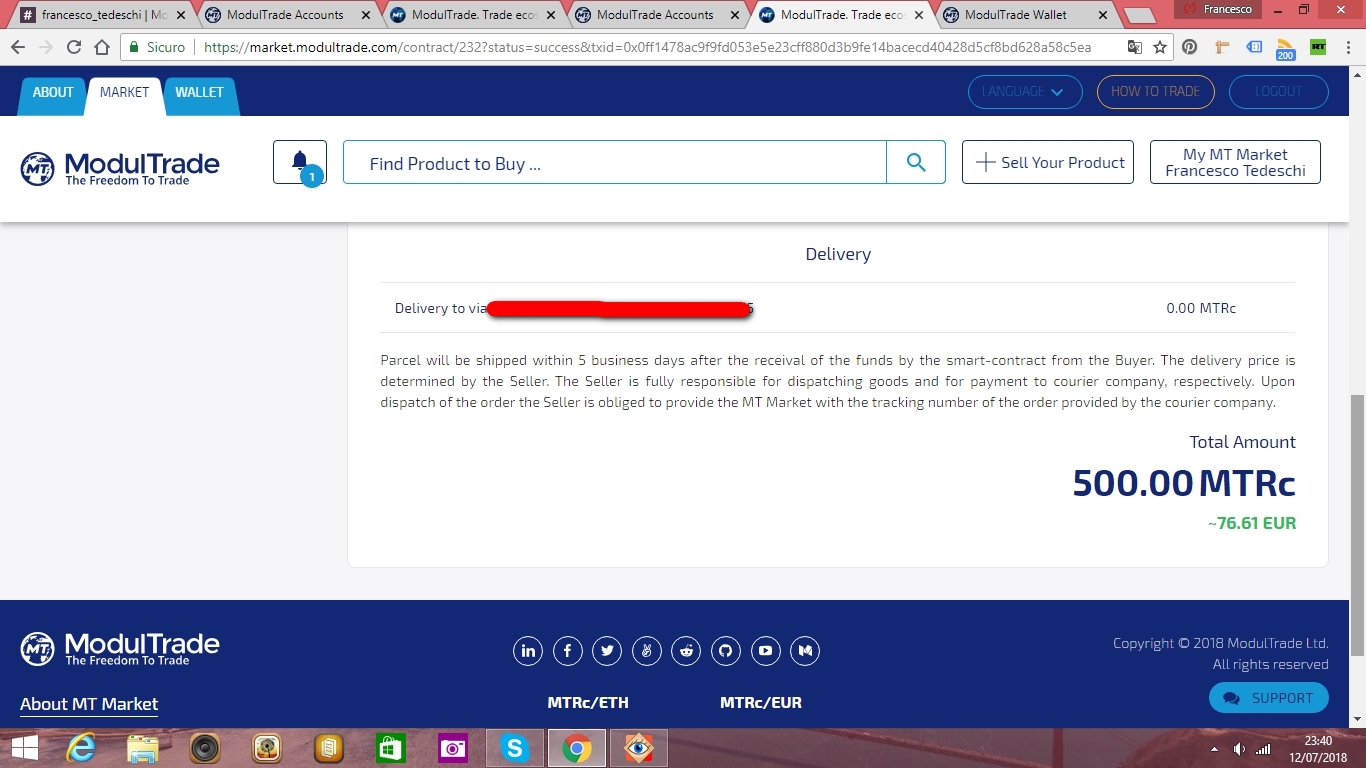Click the browser address bar URL
Viewport: 1366px width, 768px height.
(647, 47)
